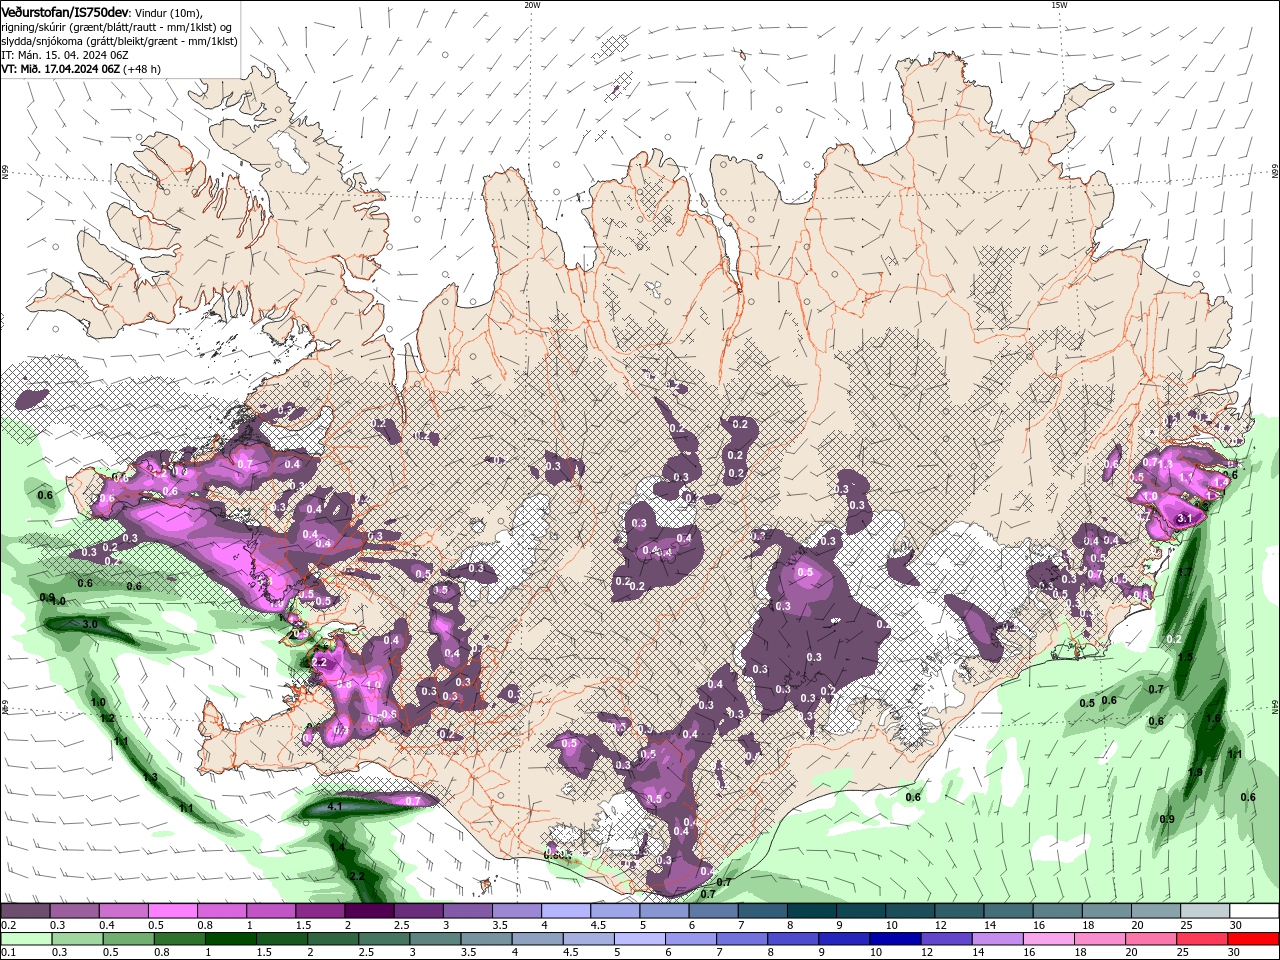Pick the darkest mauve 0.2–0.3 snow swatch
Screen dimensions: 1280x960
pos(25,911)
